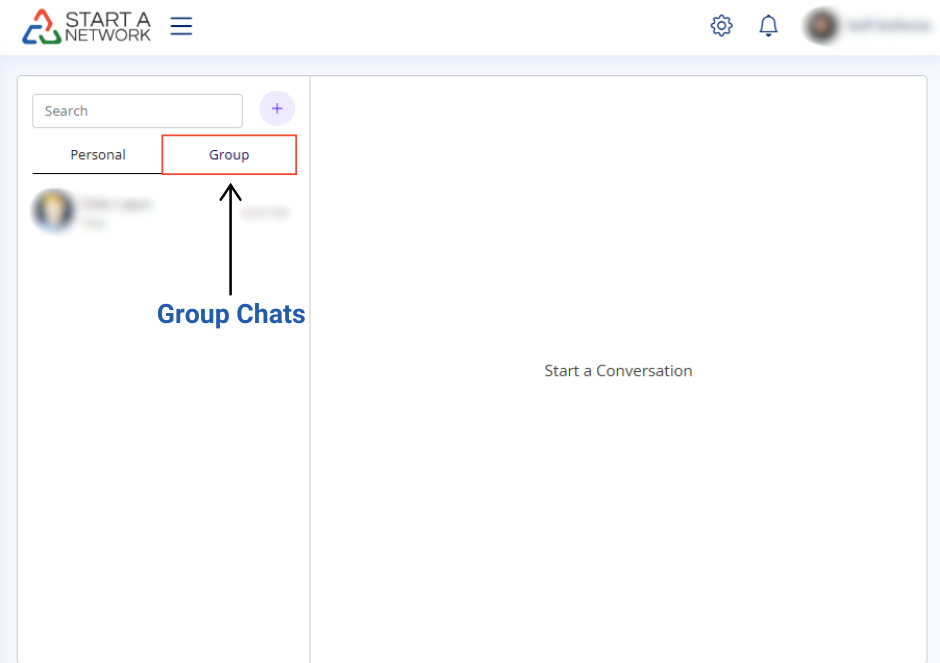Image resolution: width=940 pixels, height=663 pixels.
Task: Click the "Group Chats" blue annotation label
Action: coord(231,314)
